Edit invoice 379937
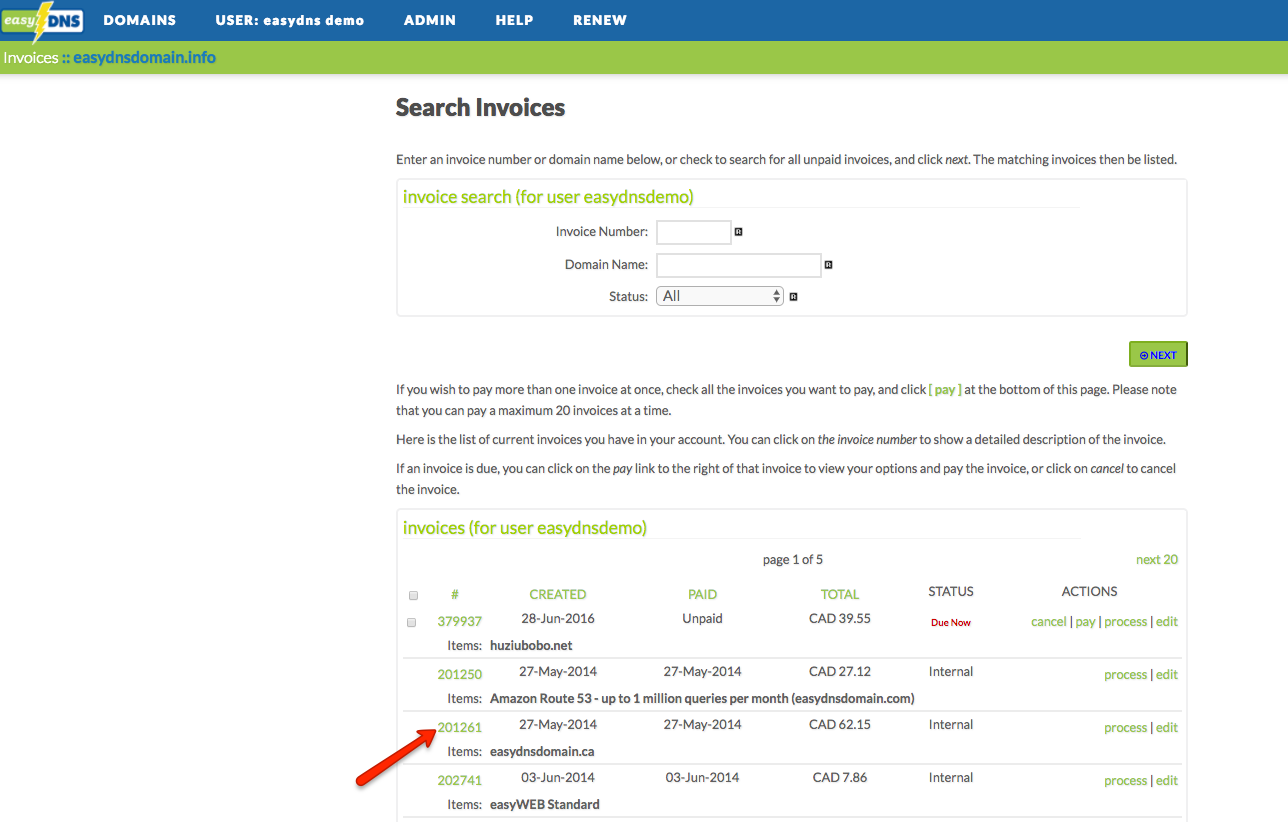This screenshot has width=1288, height=822. (x=1167, y=621)
